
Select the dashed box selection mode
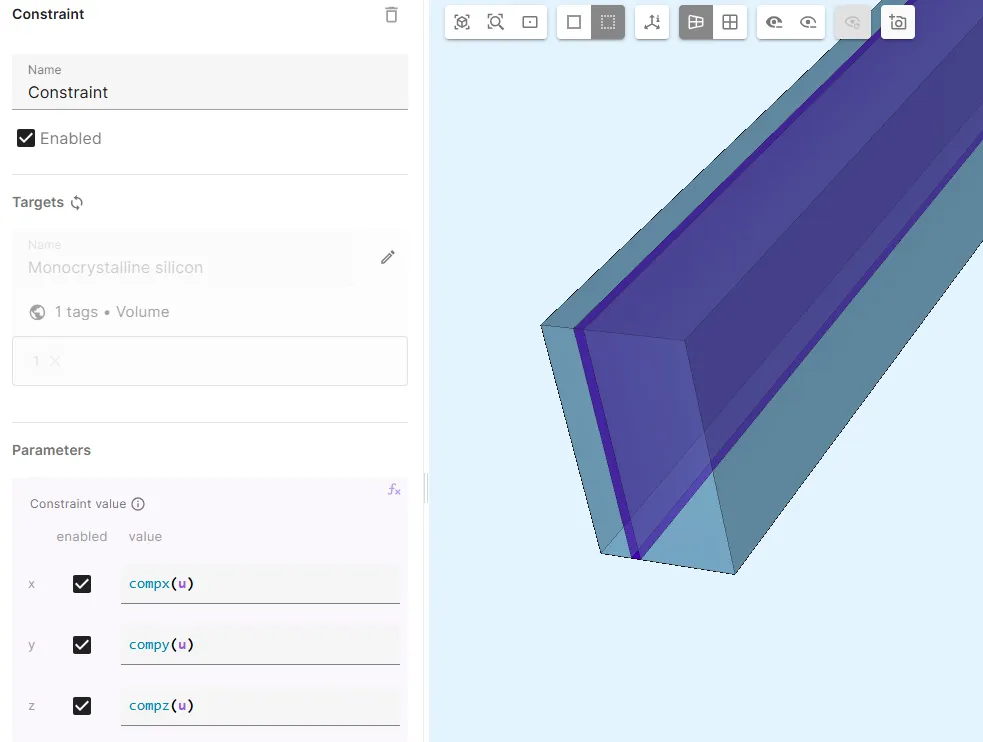click(x=608, y=22)
